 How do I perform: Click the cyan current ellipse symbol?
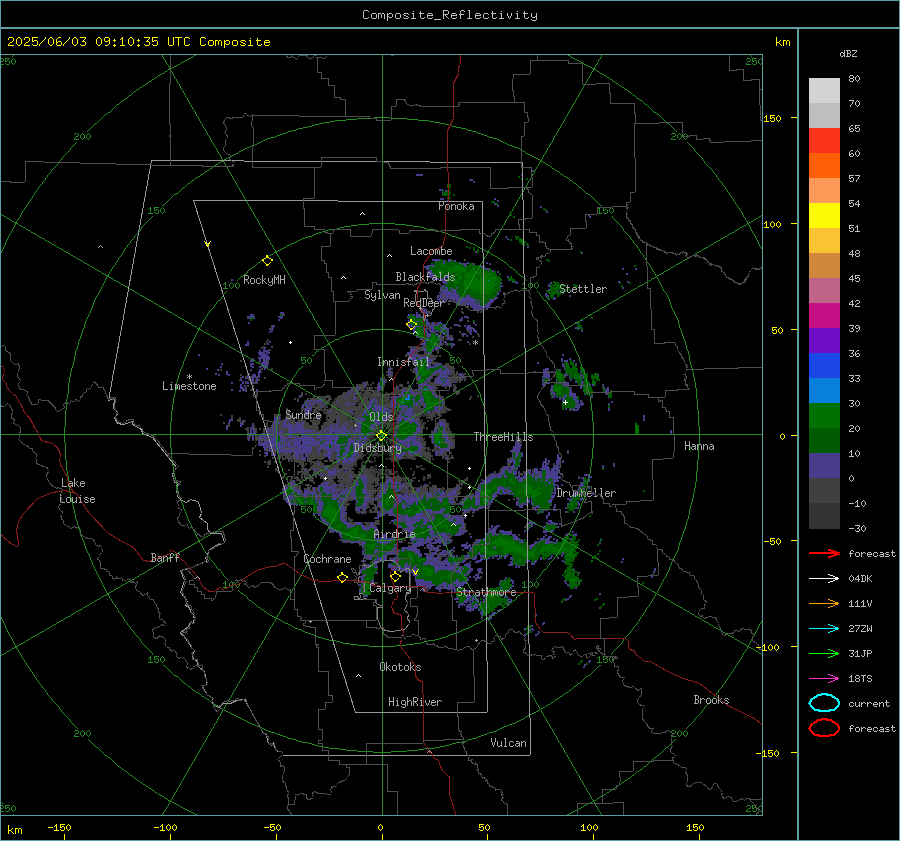(x=824, y=703)
